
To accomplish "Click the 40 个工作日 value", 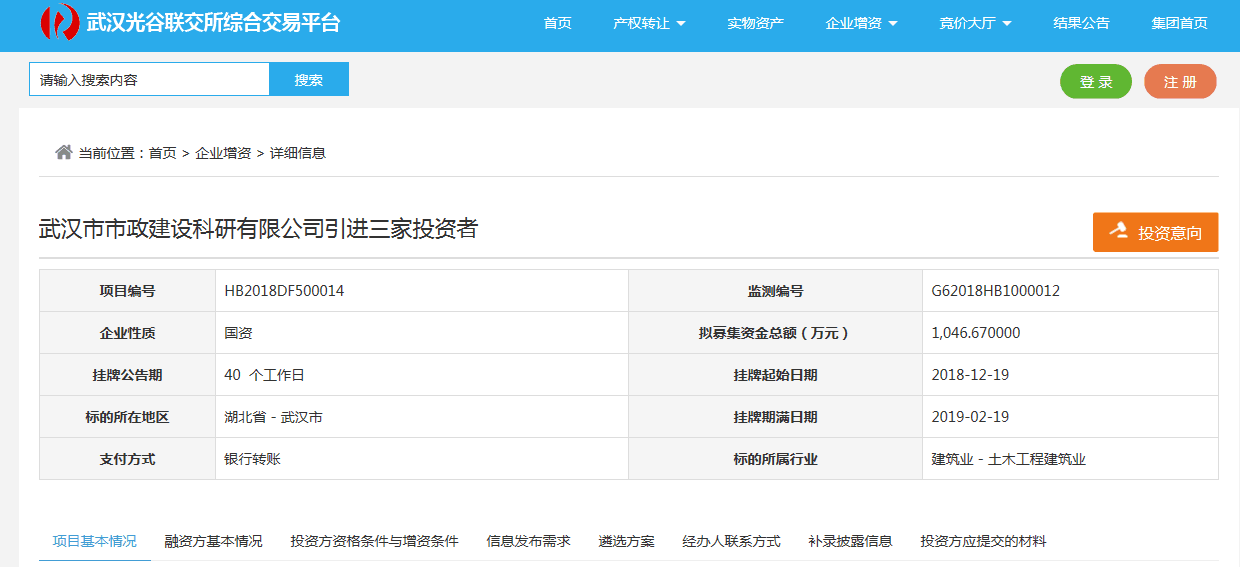I will click(265, 375).
